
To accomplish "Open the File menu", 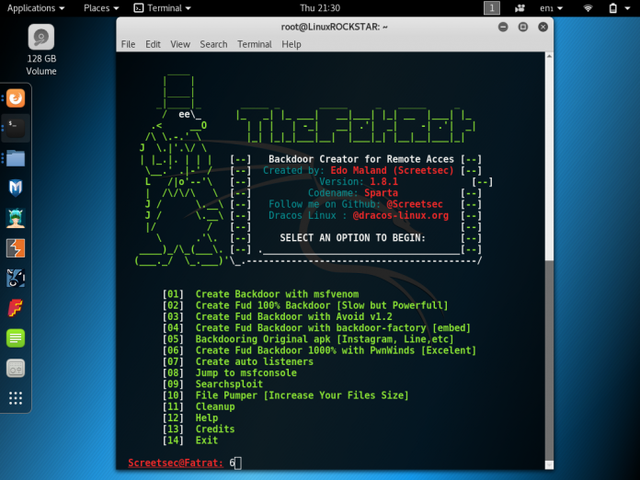I will (128, 44).
